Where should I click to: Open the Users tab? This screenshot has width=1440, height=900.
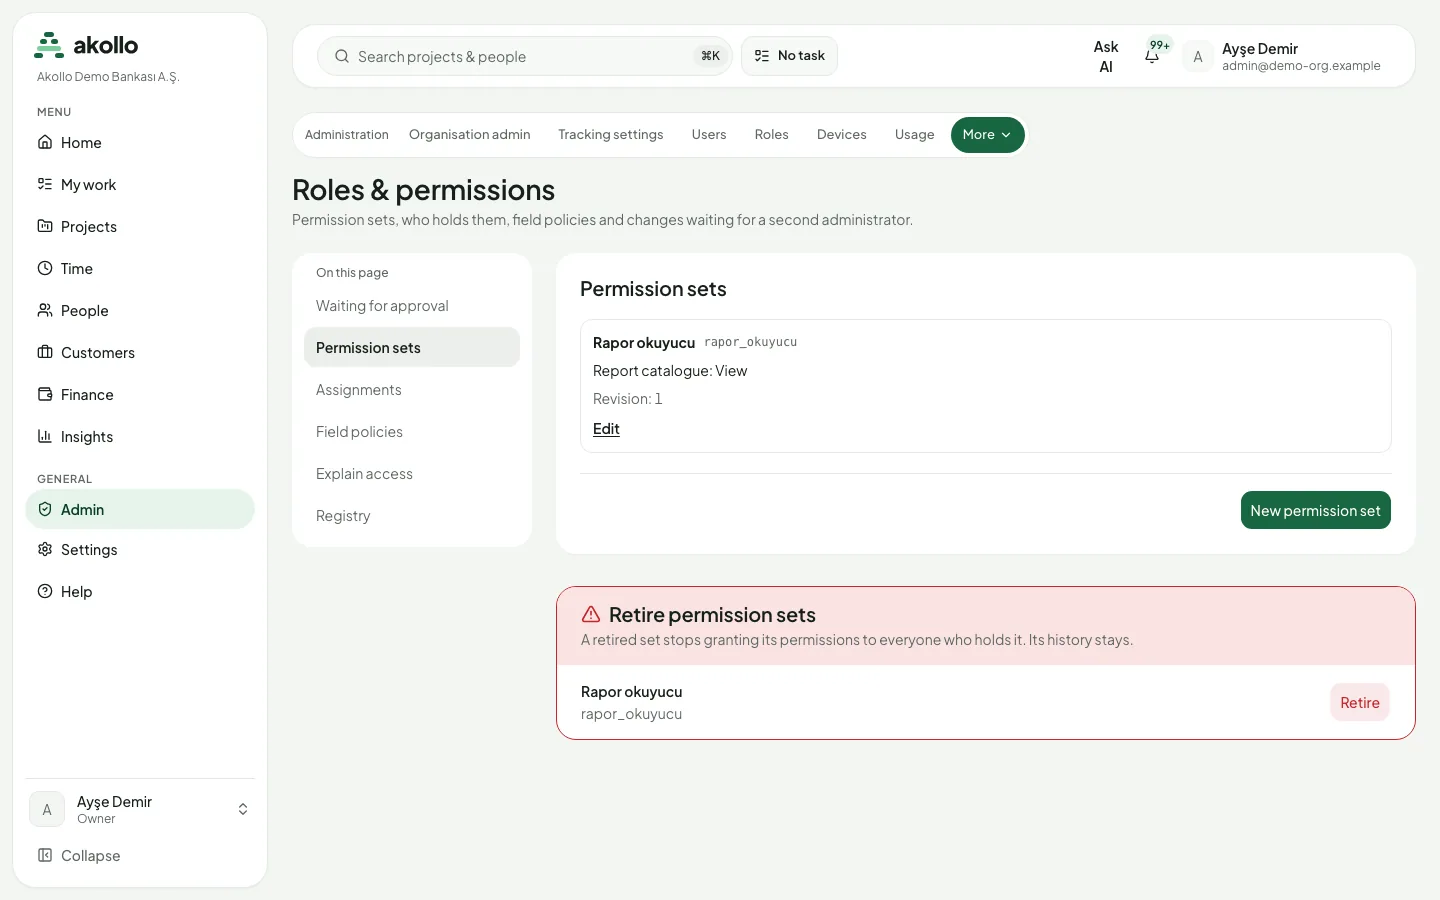(709, 135)
